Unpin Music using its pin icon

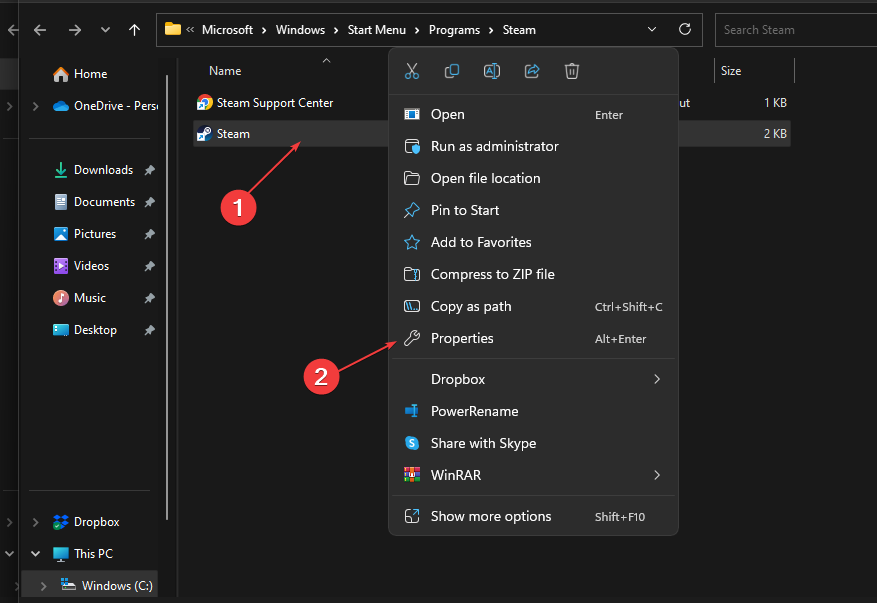click(x=149, y=298)
